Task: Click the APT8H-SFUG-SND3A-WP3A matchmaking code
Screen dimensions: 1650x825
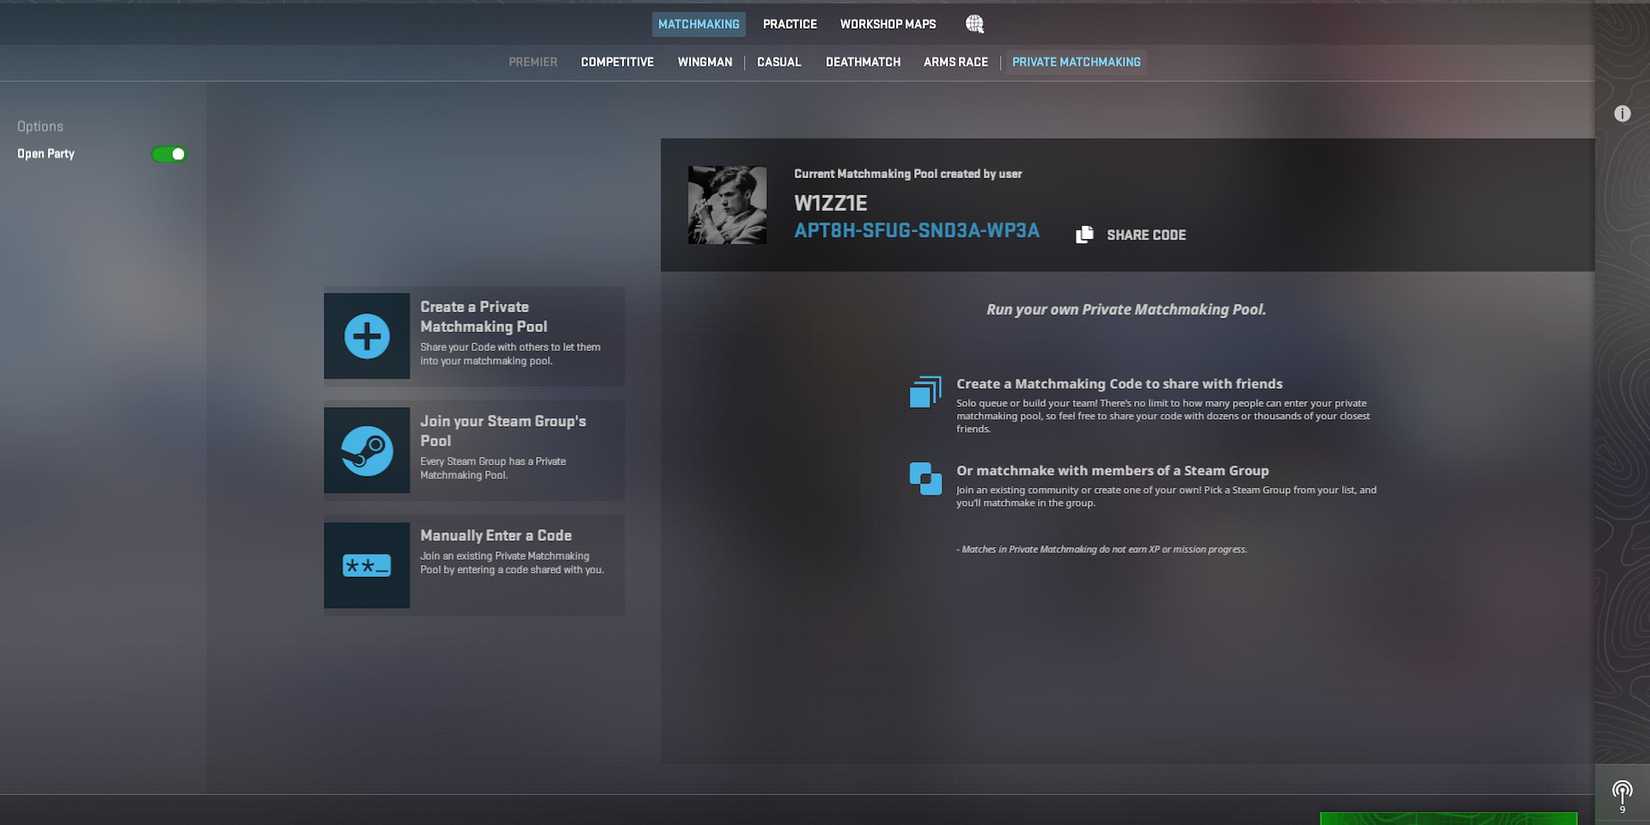Action: coord(917,231)
